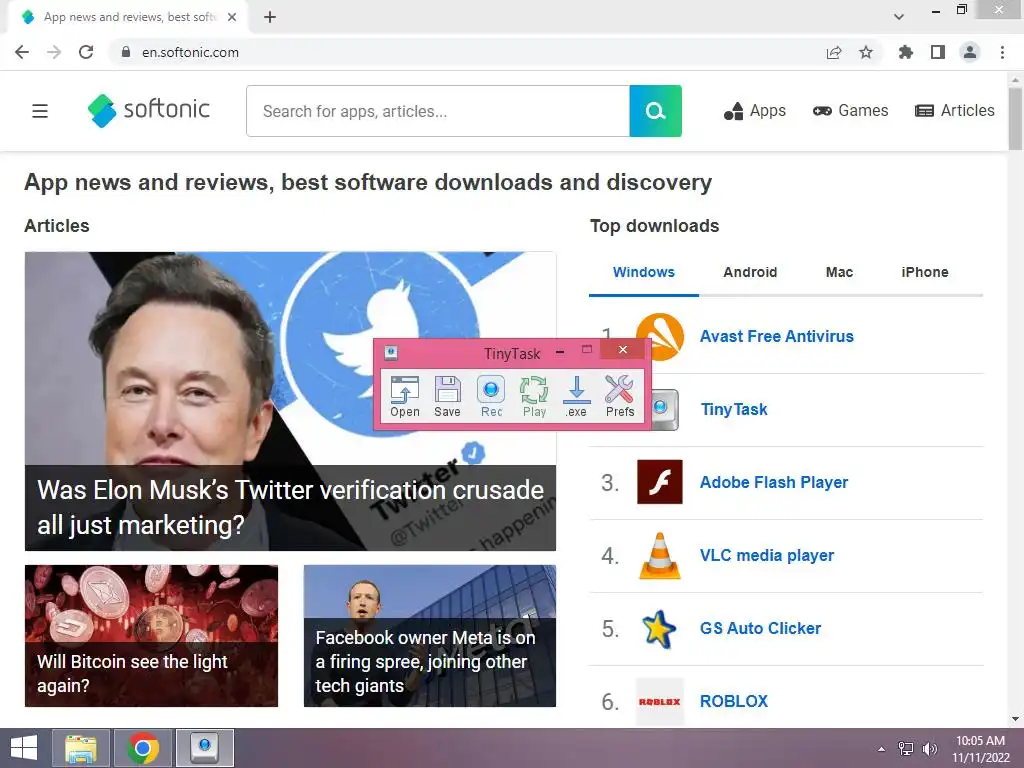1024x768 pixels.
Task: Open the Elon Musk Twitter verification article
Action: tap(290, 401)
